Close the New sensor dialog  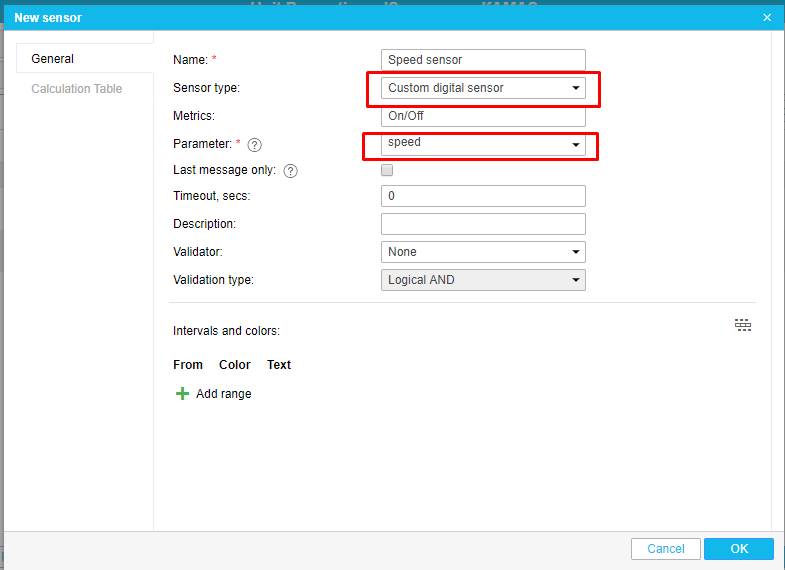tap(767, 18)
